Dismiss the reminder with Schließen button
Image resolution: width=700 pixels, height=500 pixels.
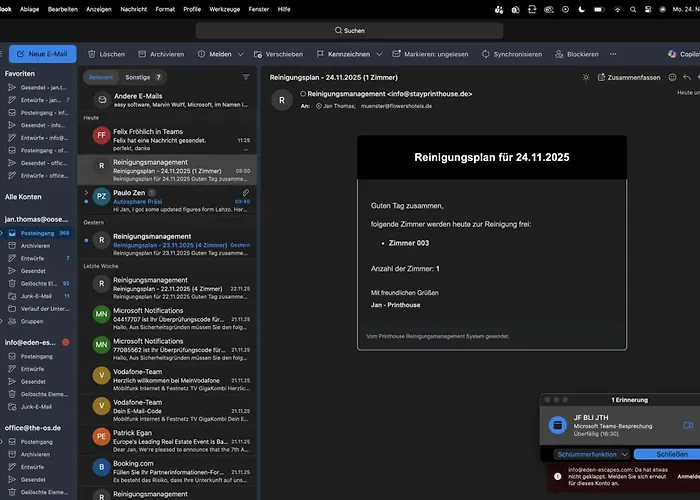click(672, 454)
